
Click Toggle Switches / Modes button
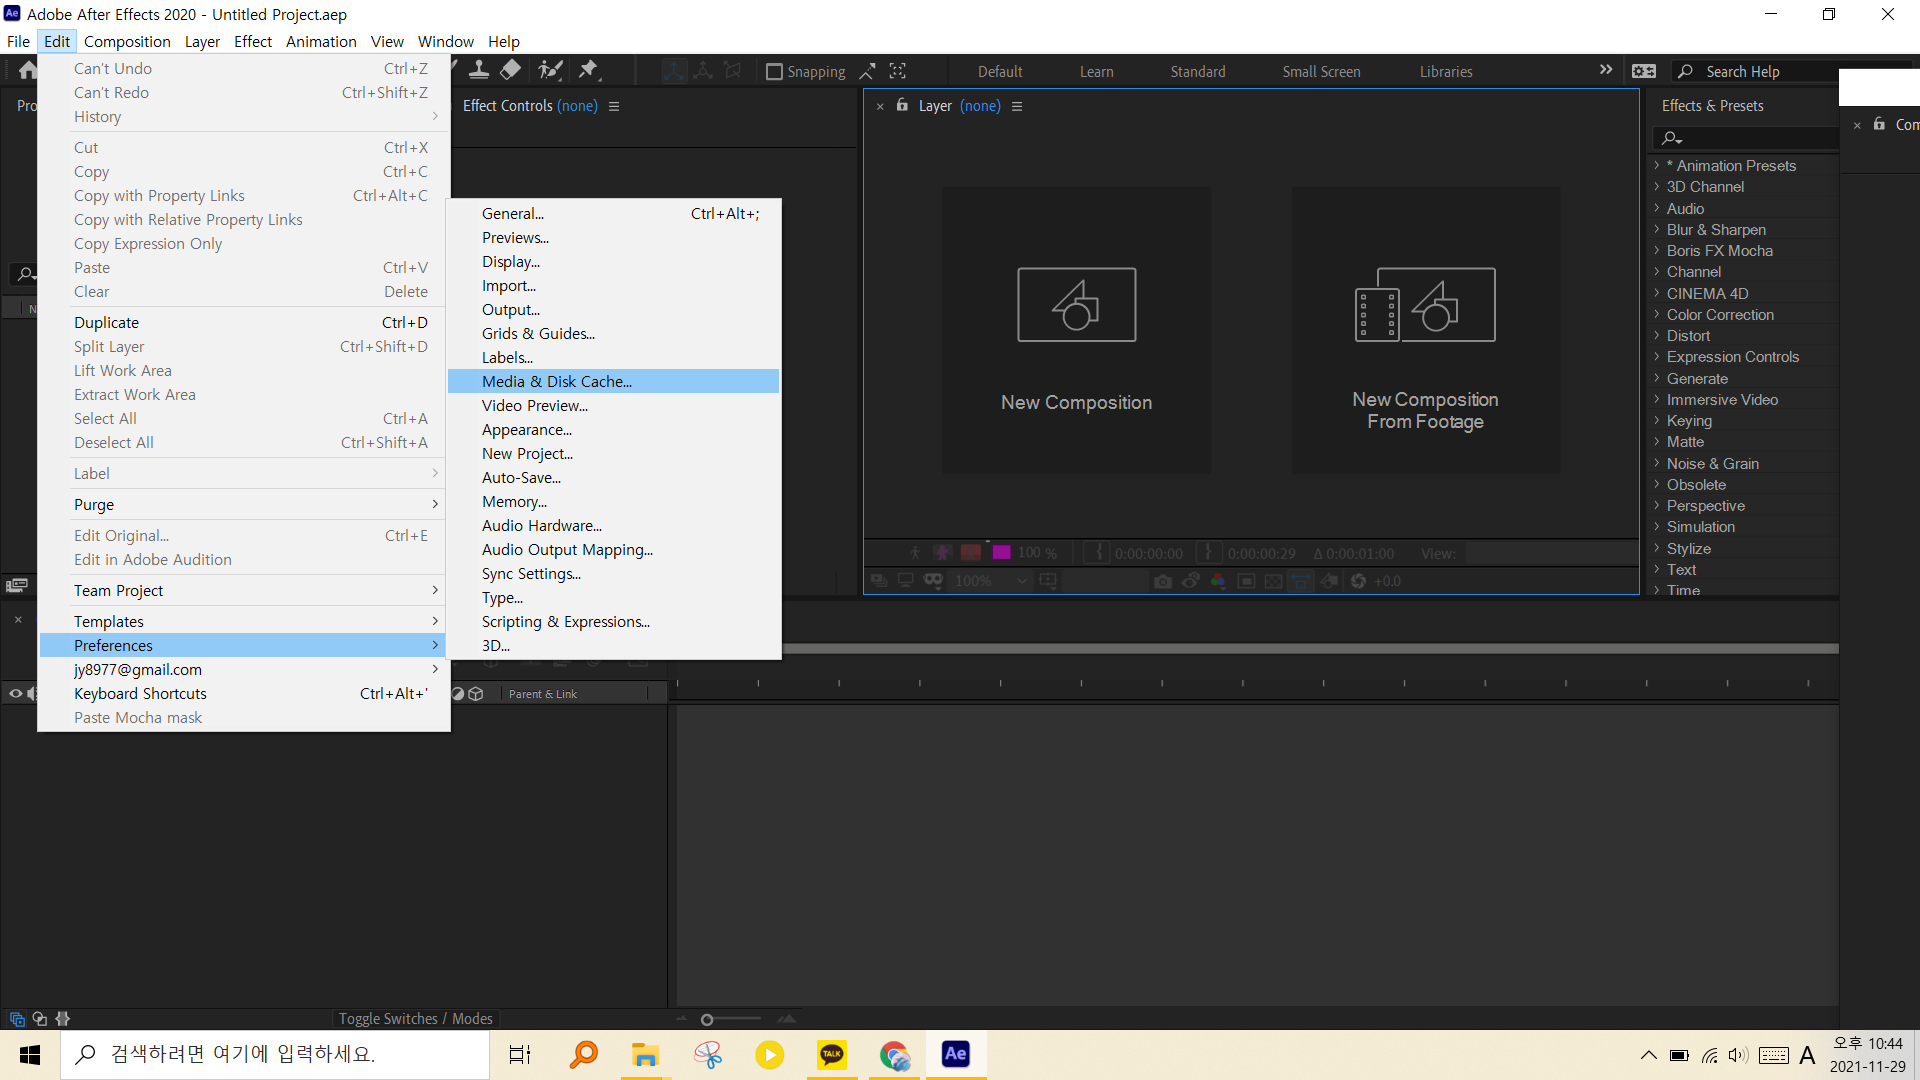(415, 1018)
